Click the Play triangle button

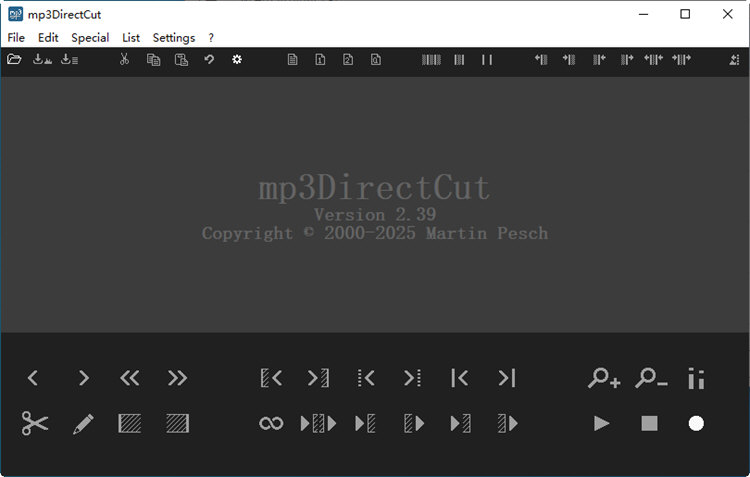pyautogui.click(x=602, y=423)
